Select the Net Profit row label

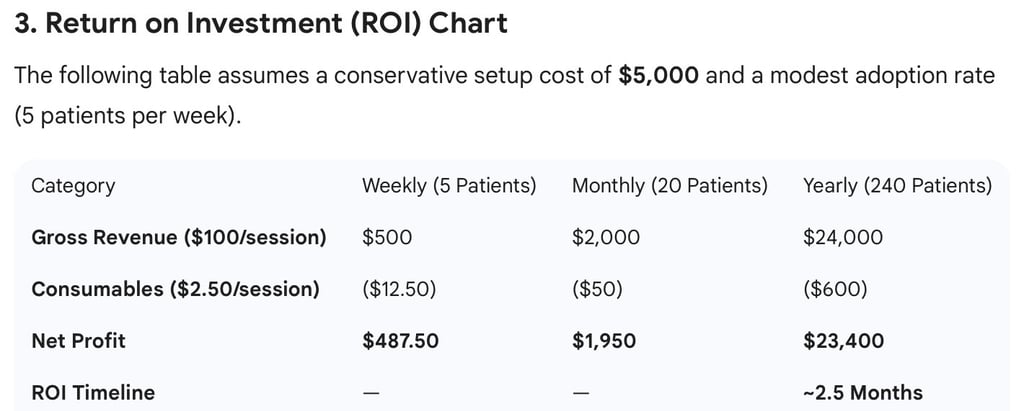[x=79, y=341]
